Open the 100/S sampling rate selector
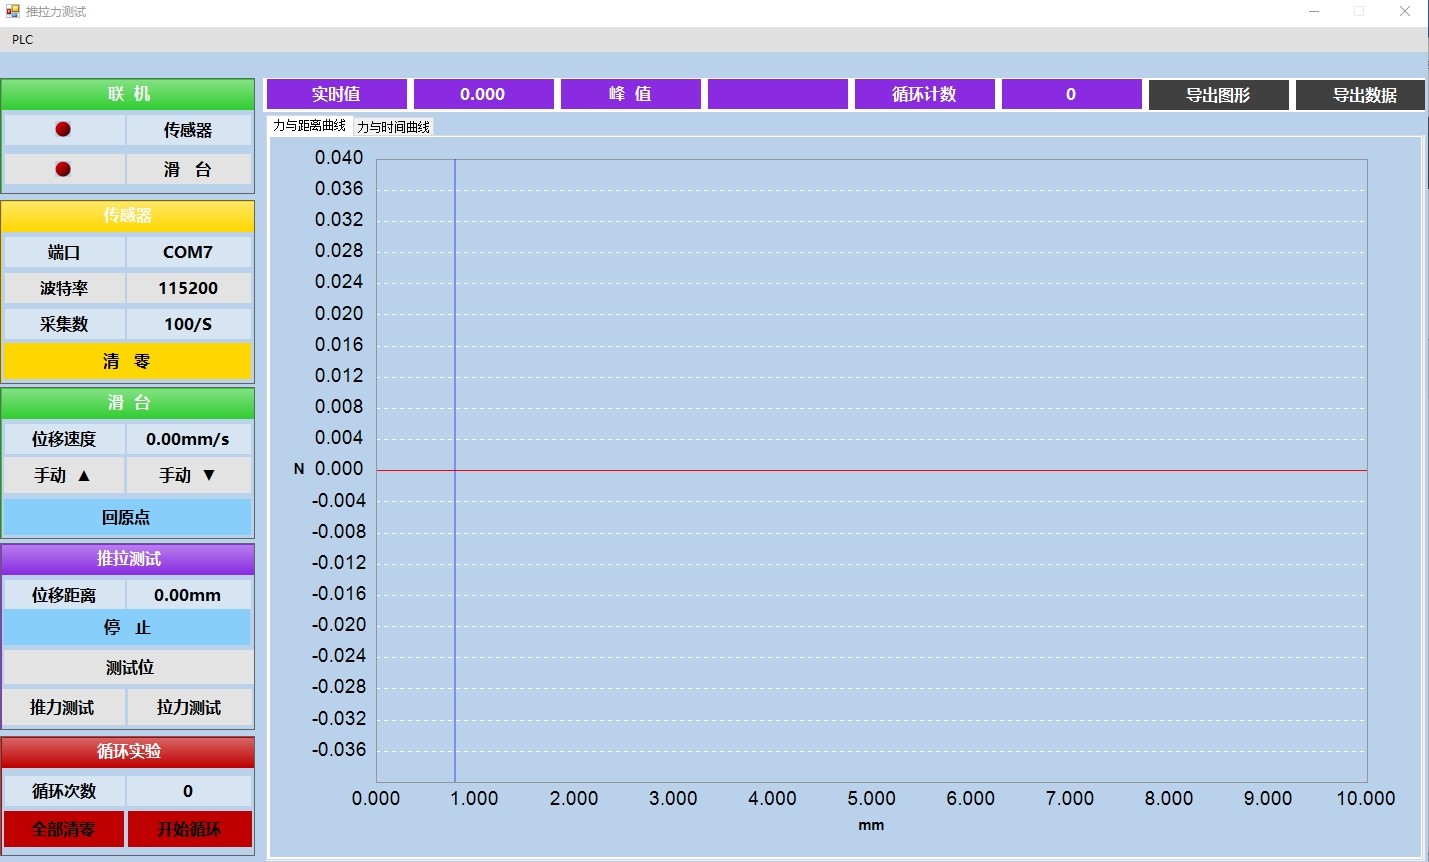Screen dimensions: 1429x862 pyautogui.click(x=188, y=324)
